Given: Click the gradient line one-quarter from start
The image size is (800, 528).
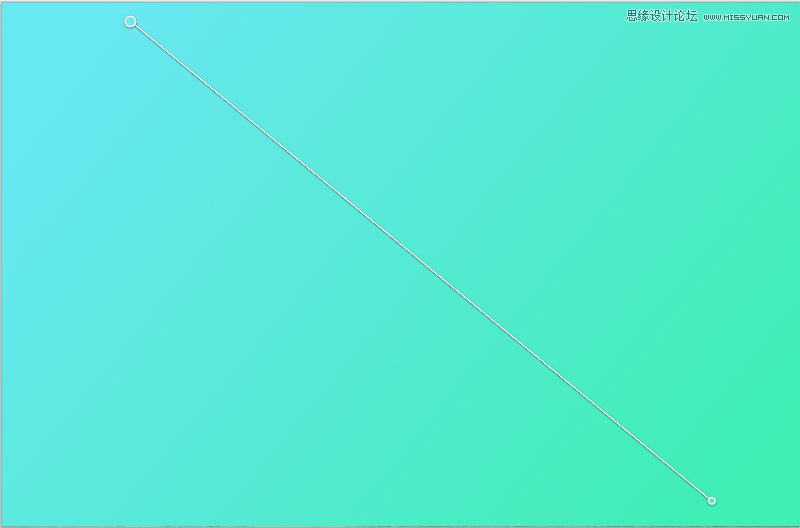Looking at the screenshot, I should [276, 141].
